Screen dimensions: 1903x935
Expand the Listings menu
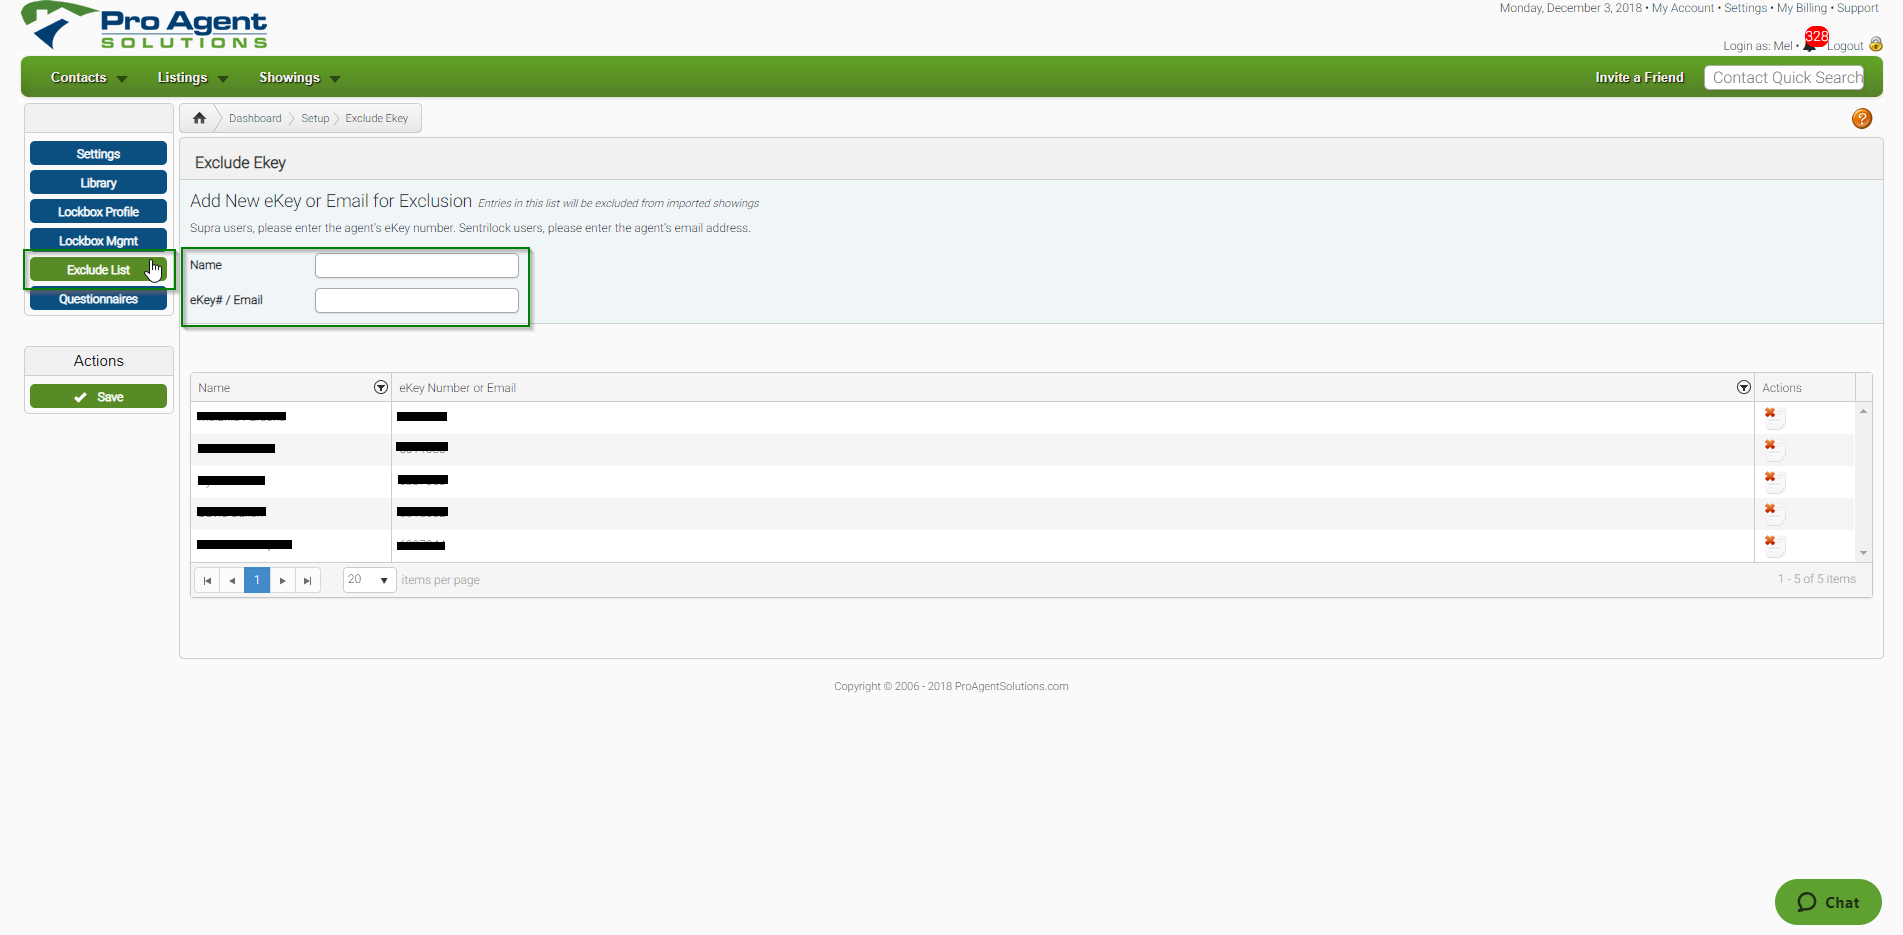[192, 78]
